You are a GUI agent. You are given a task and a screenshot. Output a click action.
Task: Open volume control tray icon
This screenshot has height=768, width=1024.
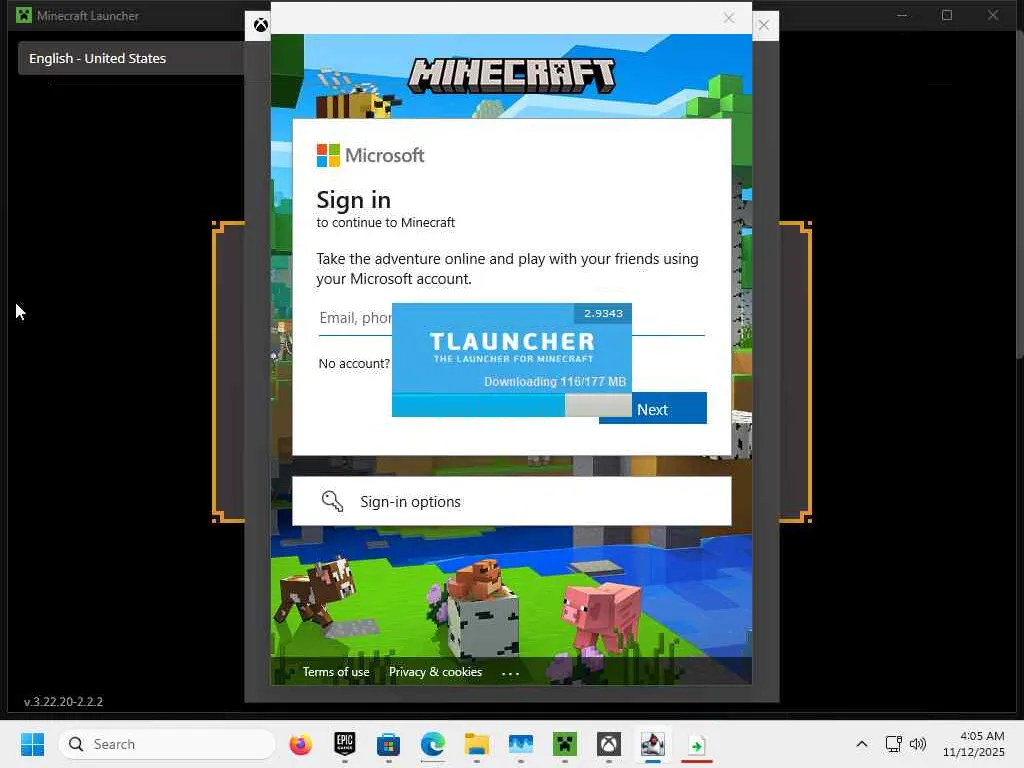(918, 744)
